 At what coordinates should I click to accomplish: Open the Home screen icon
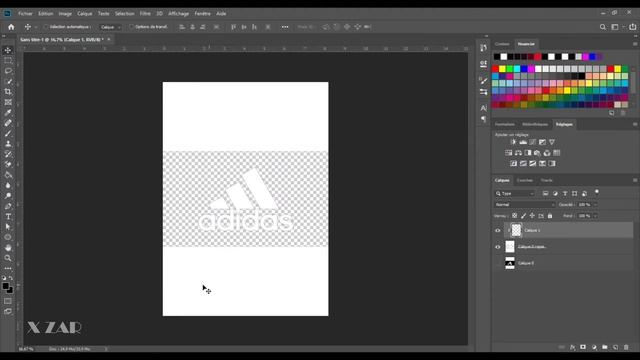pos(11,27)
